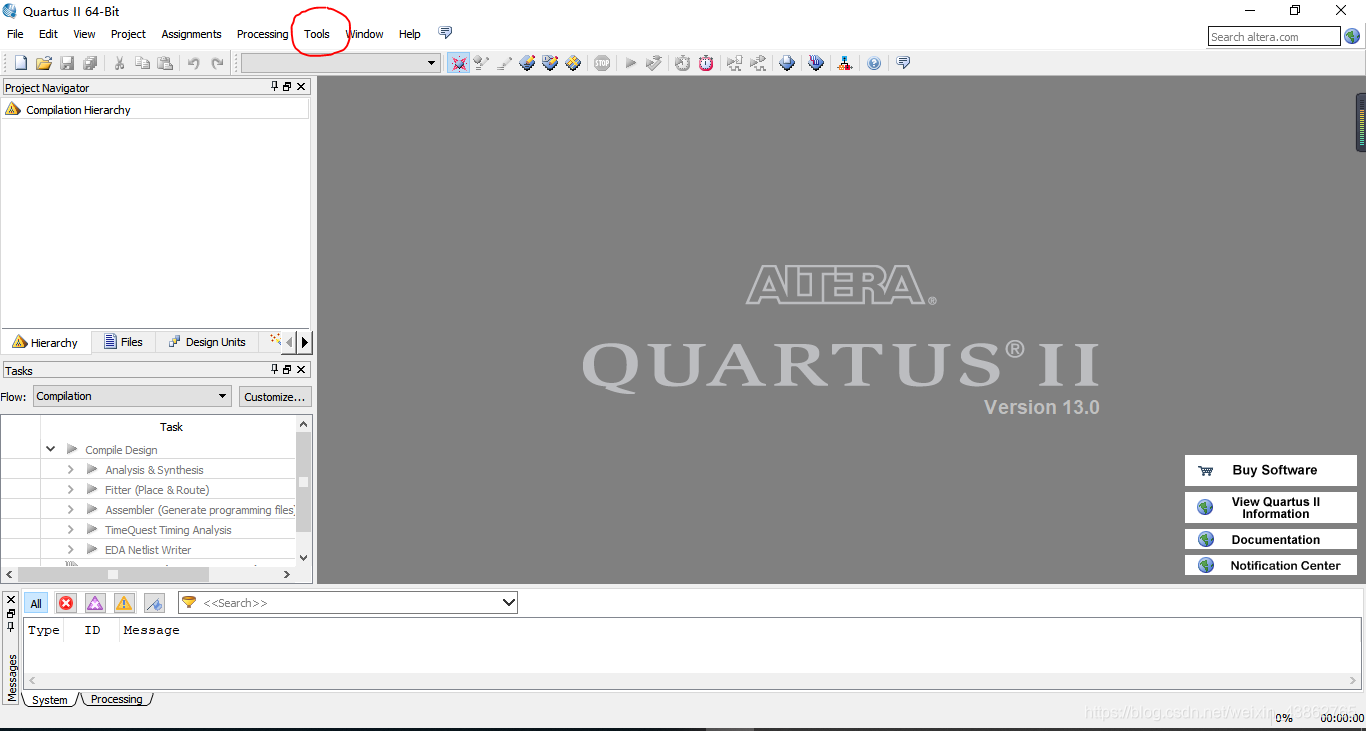Screen dimensions: 1366x731
Task: Click the feedback speech-bubble toolbar icon
Action: 903,63
